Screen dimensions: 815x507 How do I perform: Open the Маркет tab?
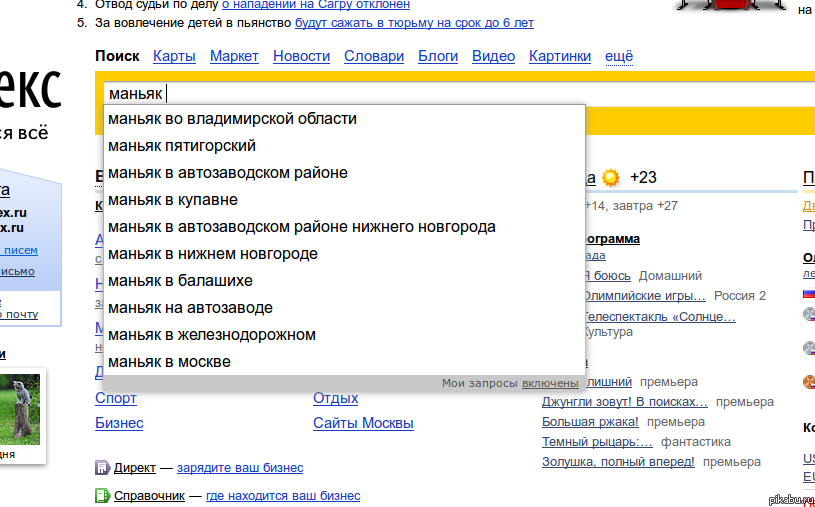(234, 57)
